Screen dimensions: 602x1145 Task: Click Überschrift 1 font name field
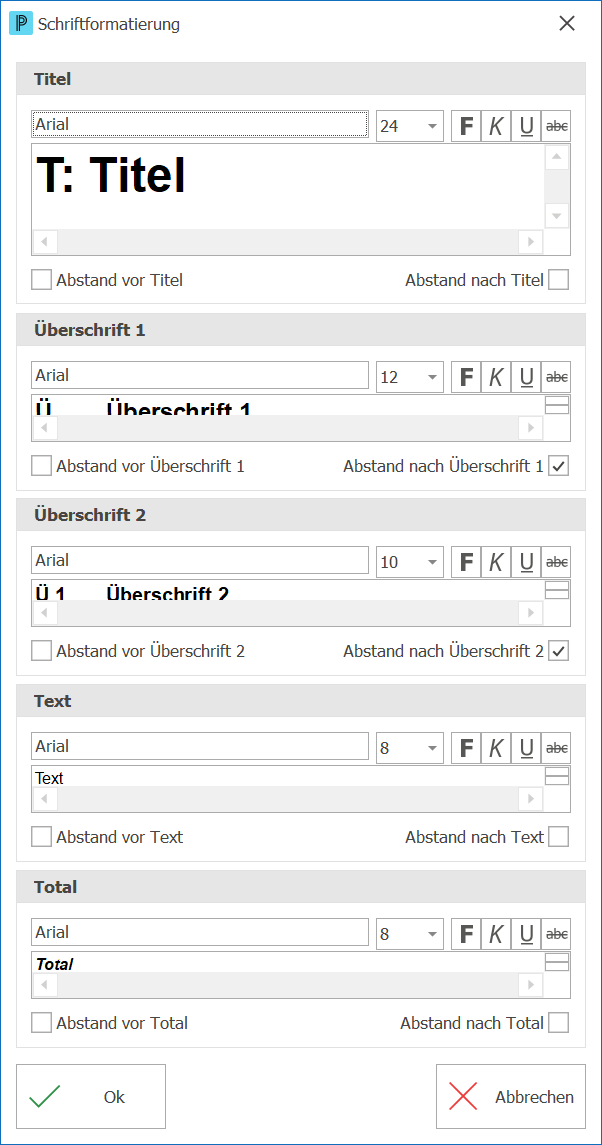click(200, 376)
